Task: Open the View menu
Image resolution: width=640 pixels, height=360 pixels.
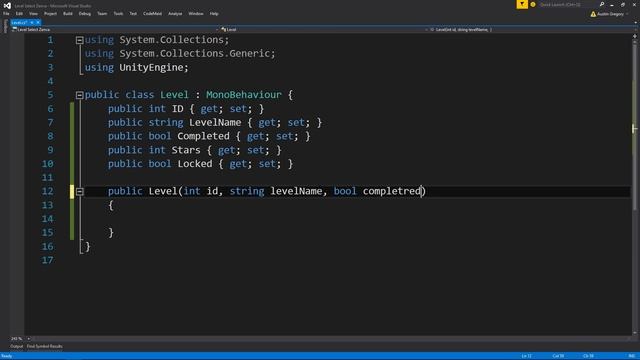Action: point(33,13)
